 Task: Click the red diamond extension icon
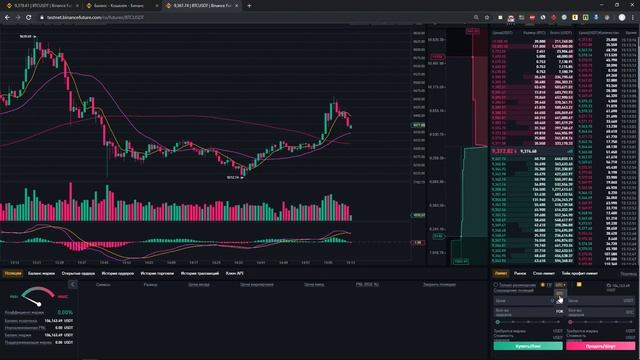click(x=553, y=18)
